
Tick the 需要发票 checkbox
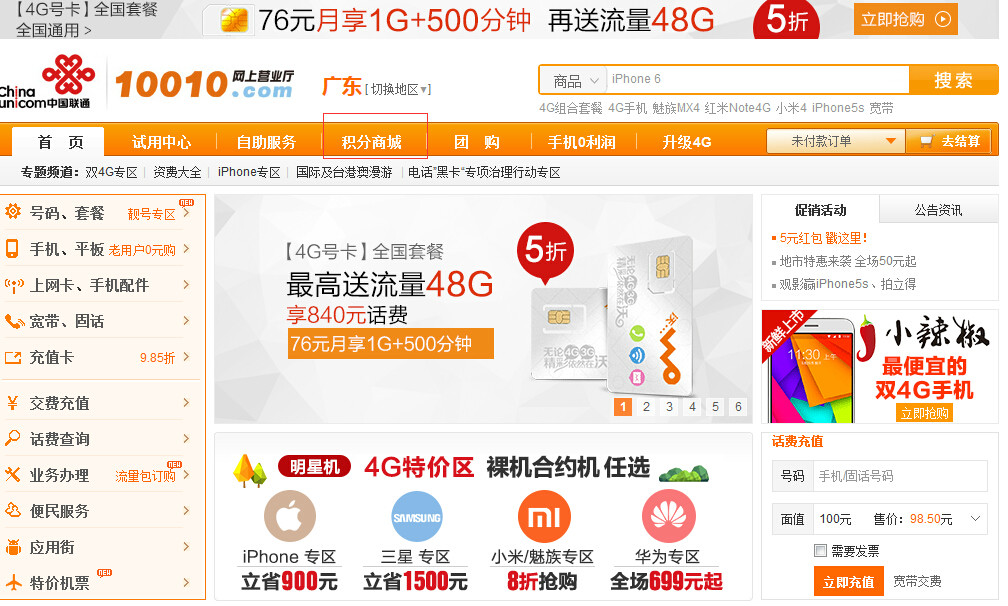pos(820,550)
